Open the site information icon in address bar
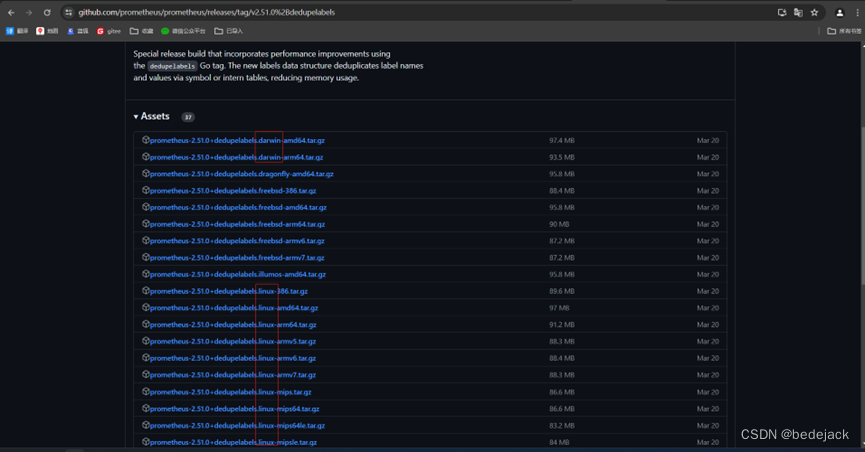 tap(68, 12)
